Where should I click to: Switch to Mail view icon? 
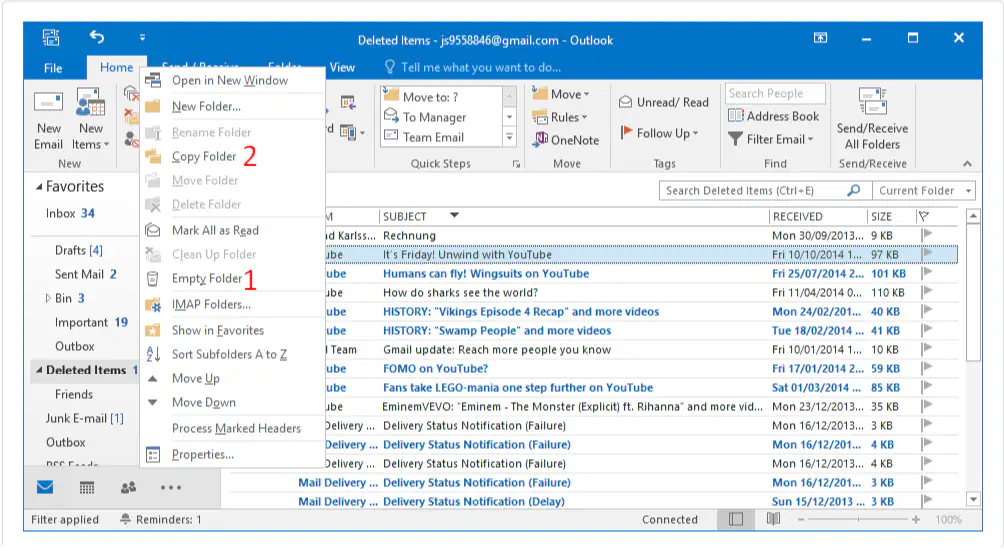45,488
